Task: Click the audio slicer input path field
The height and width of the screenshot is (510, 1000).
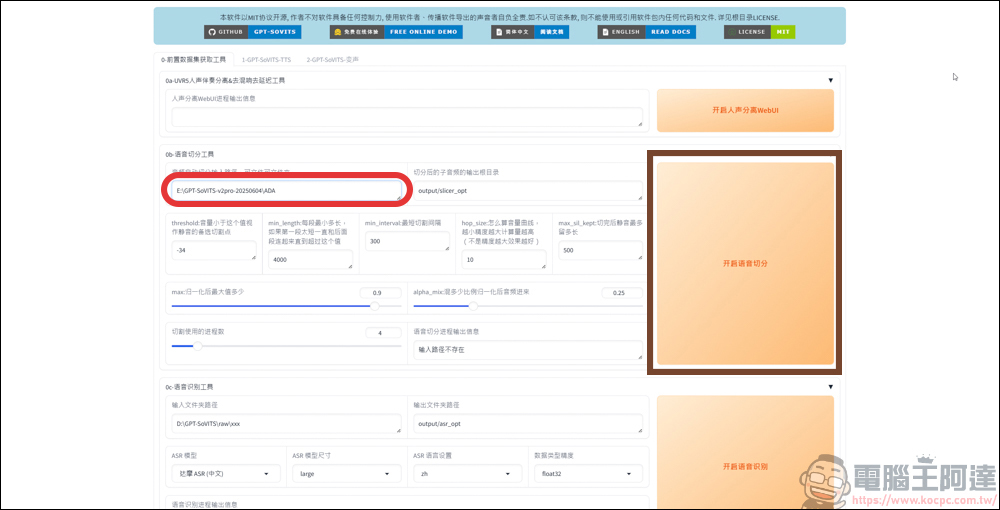Action: (286, 190)
